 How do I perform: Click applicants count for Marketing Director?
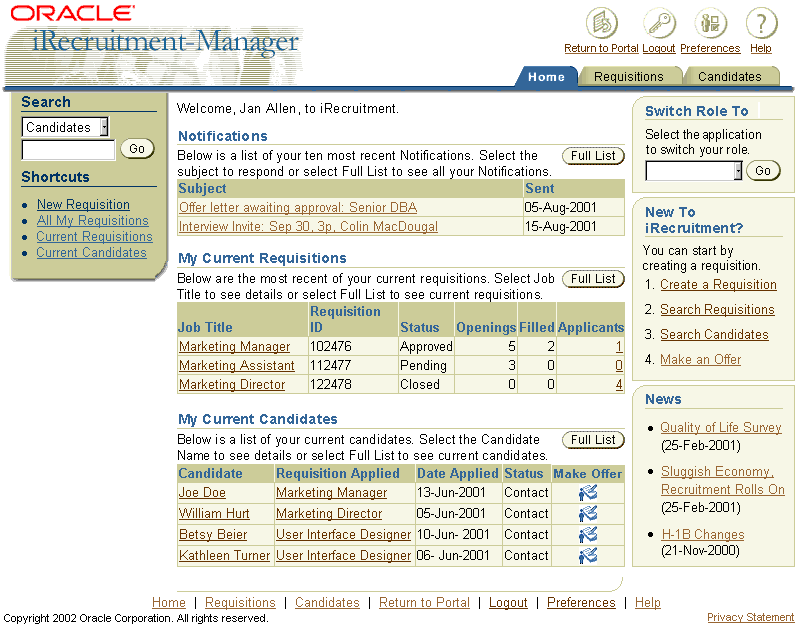(618, 385)
